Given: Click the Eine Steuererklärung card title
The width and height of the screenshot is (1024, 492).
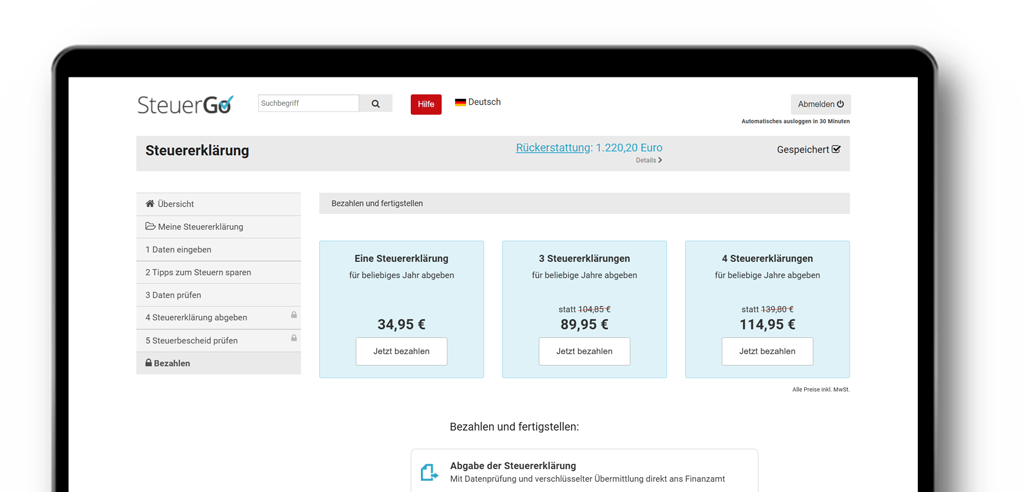Looking at the screenshot, I should (x=402, y=259).
